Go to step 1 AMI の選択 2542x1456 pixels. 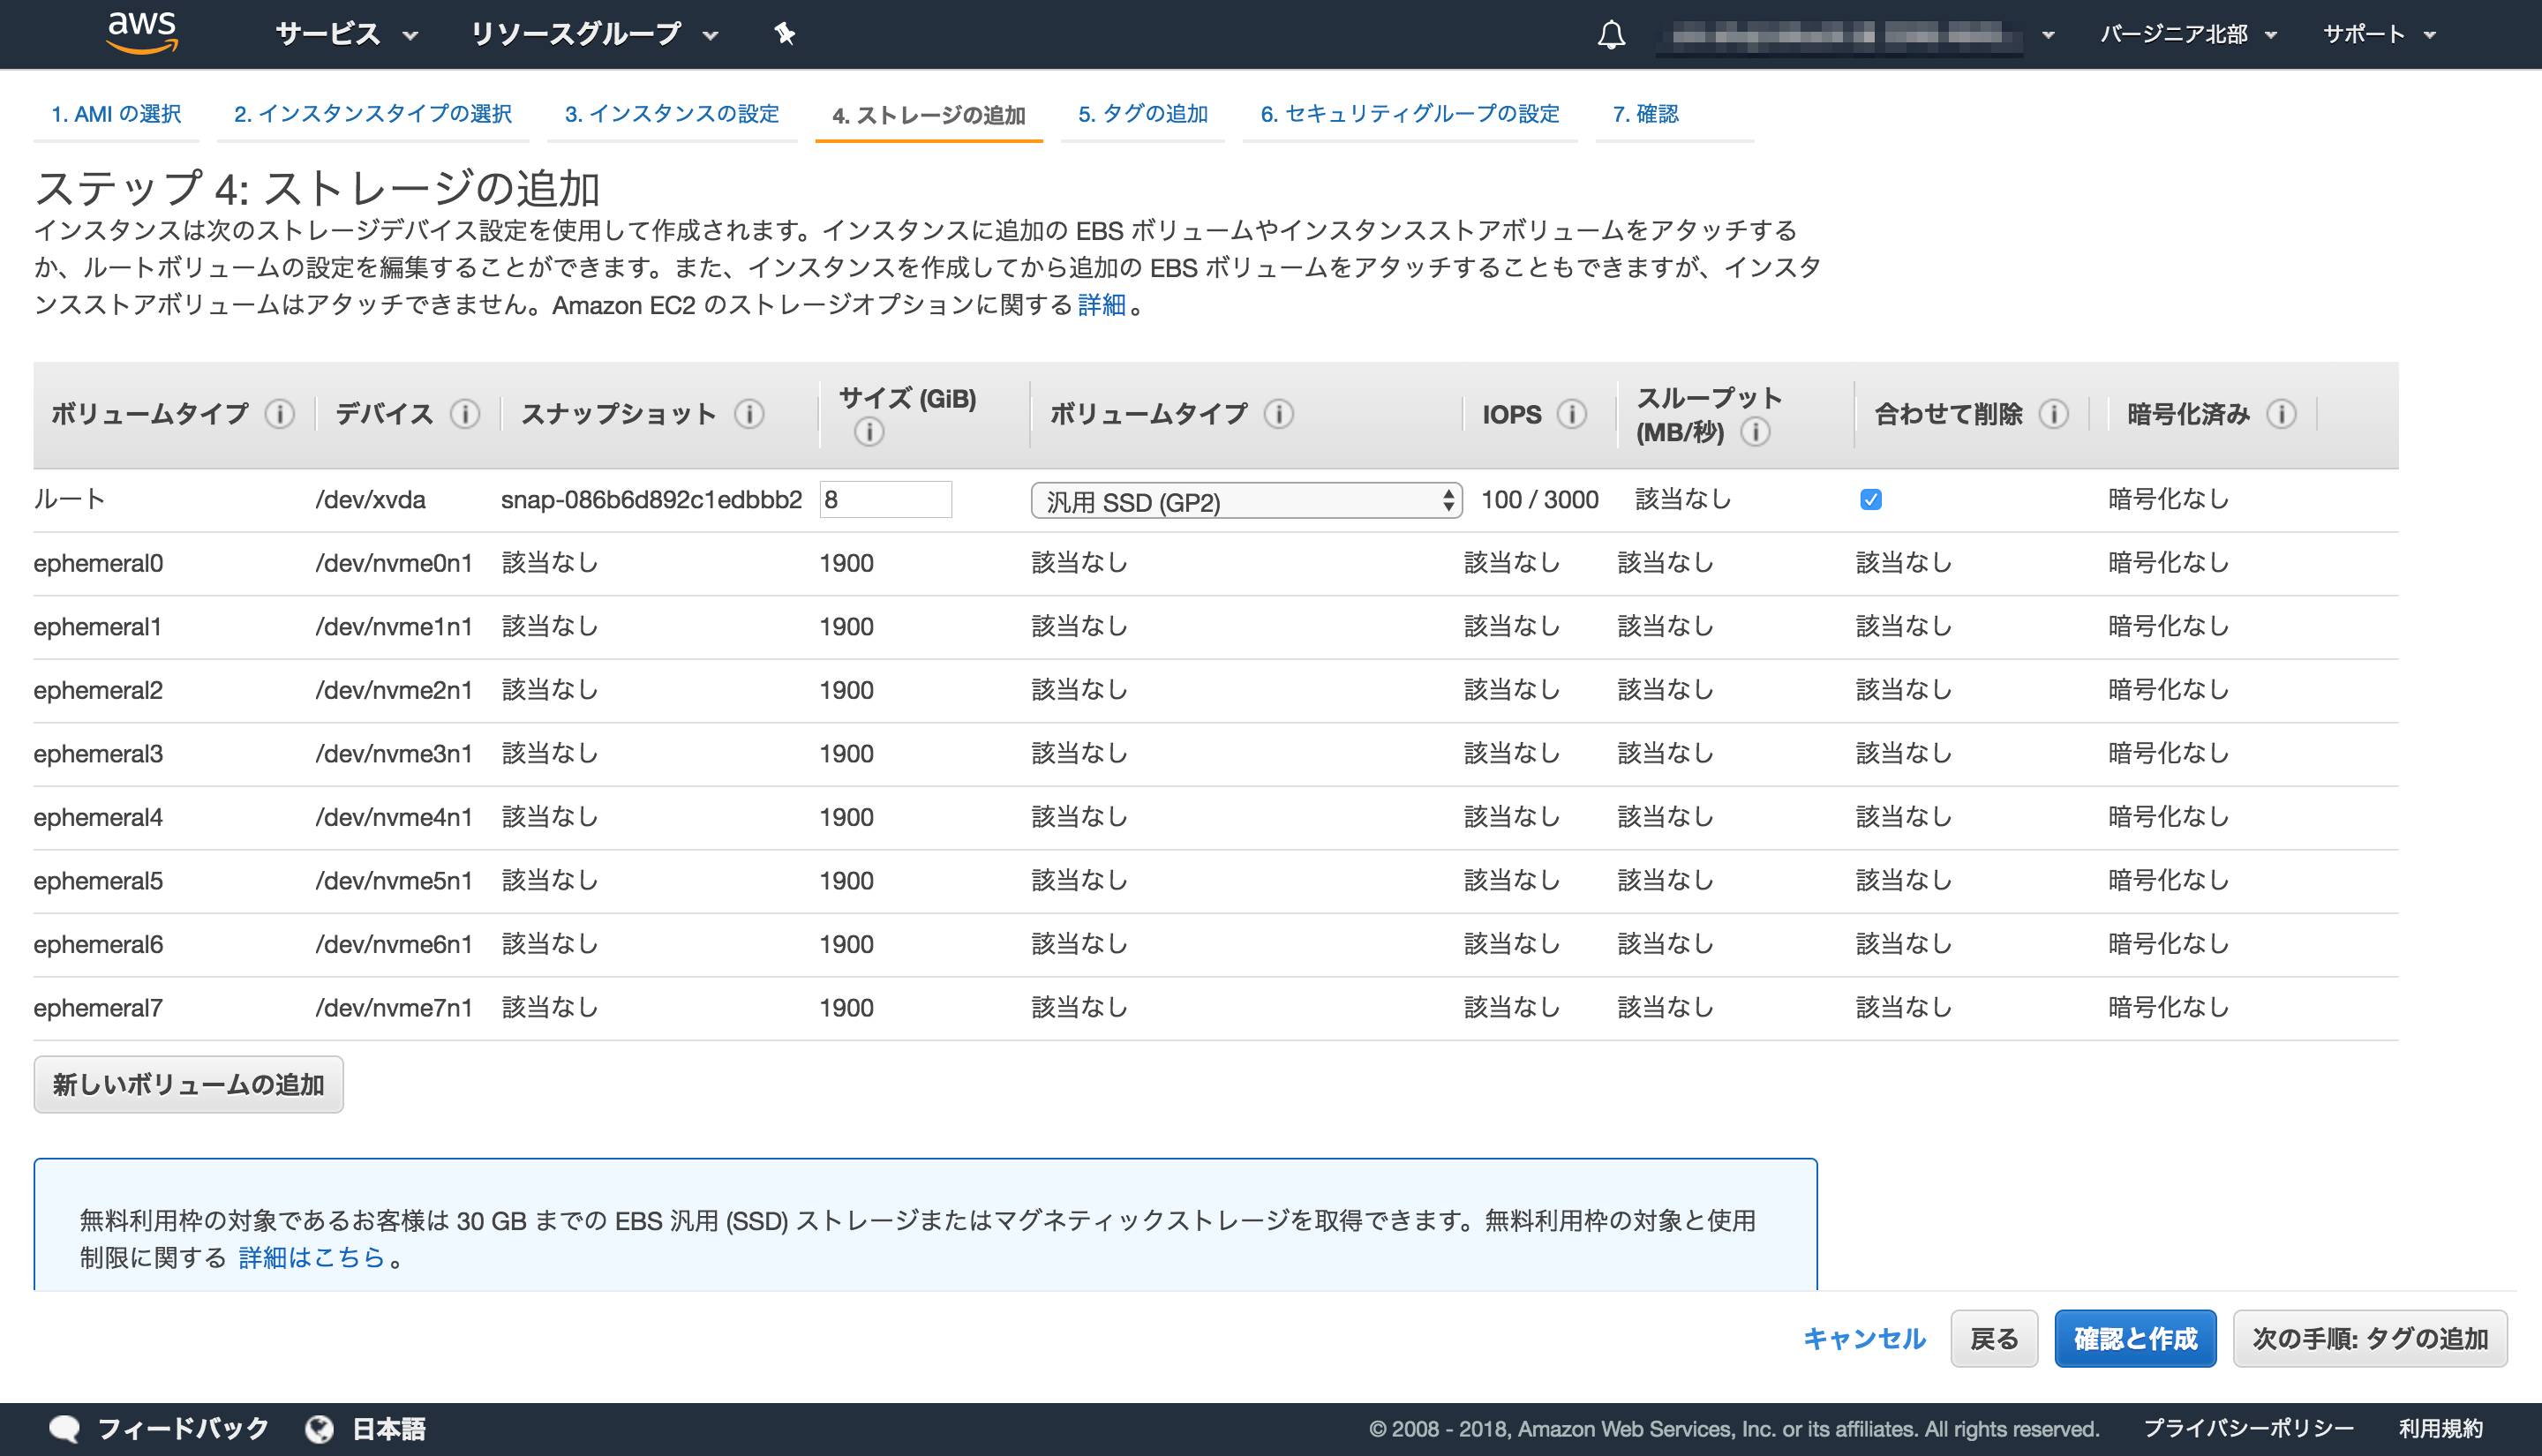(x=116, y=114)
